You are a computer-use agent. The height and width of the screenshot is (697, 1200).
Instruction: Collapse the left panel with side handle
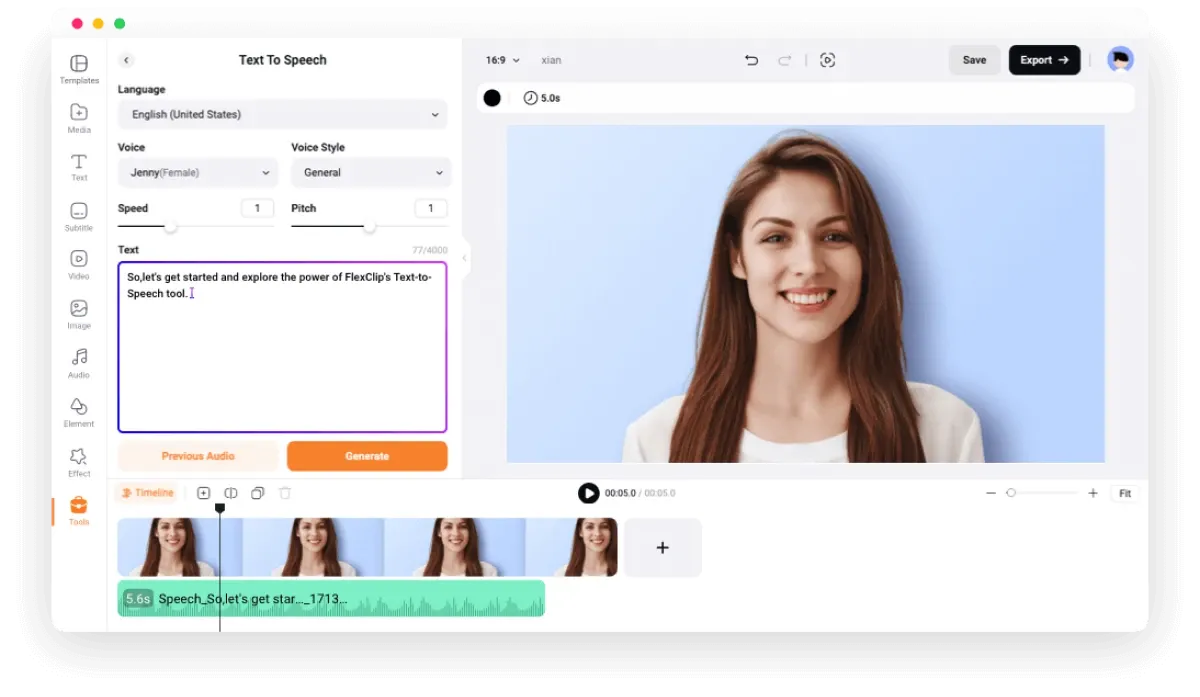464,258
